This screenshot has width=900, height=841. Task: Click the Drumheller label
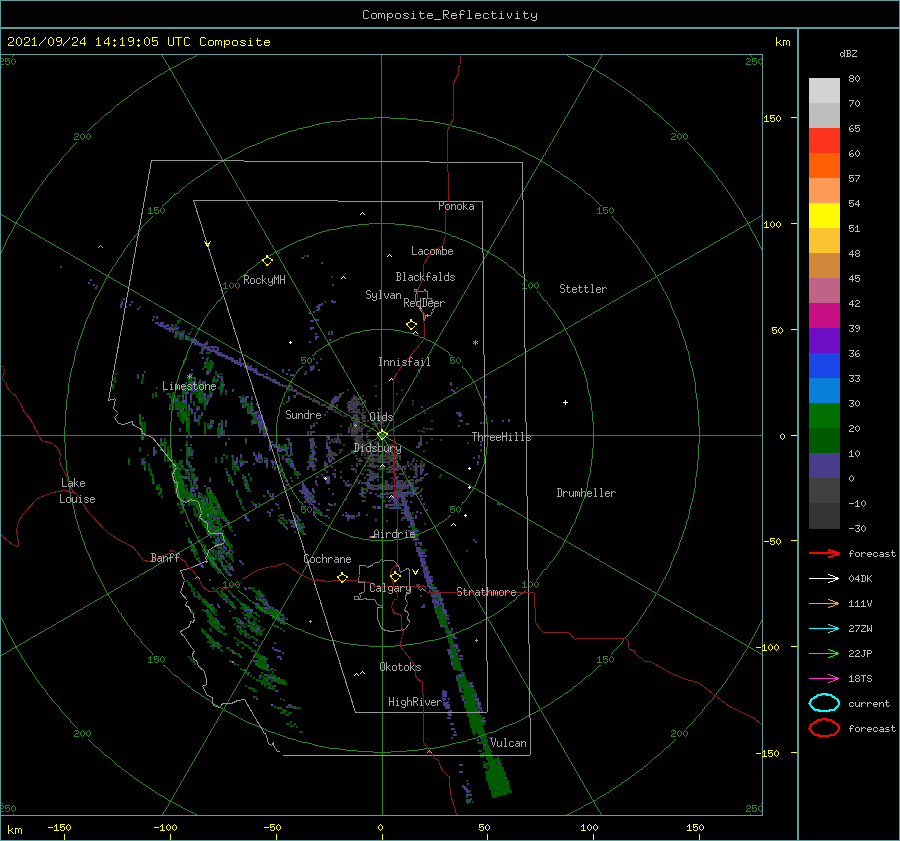(x=586, y=493)
